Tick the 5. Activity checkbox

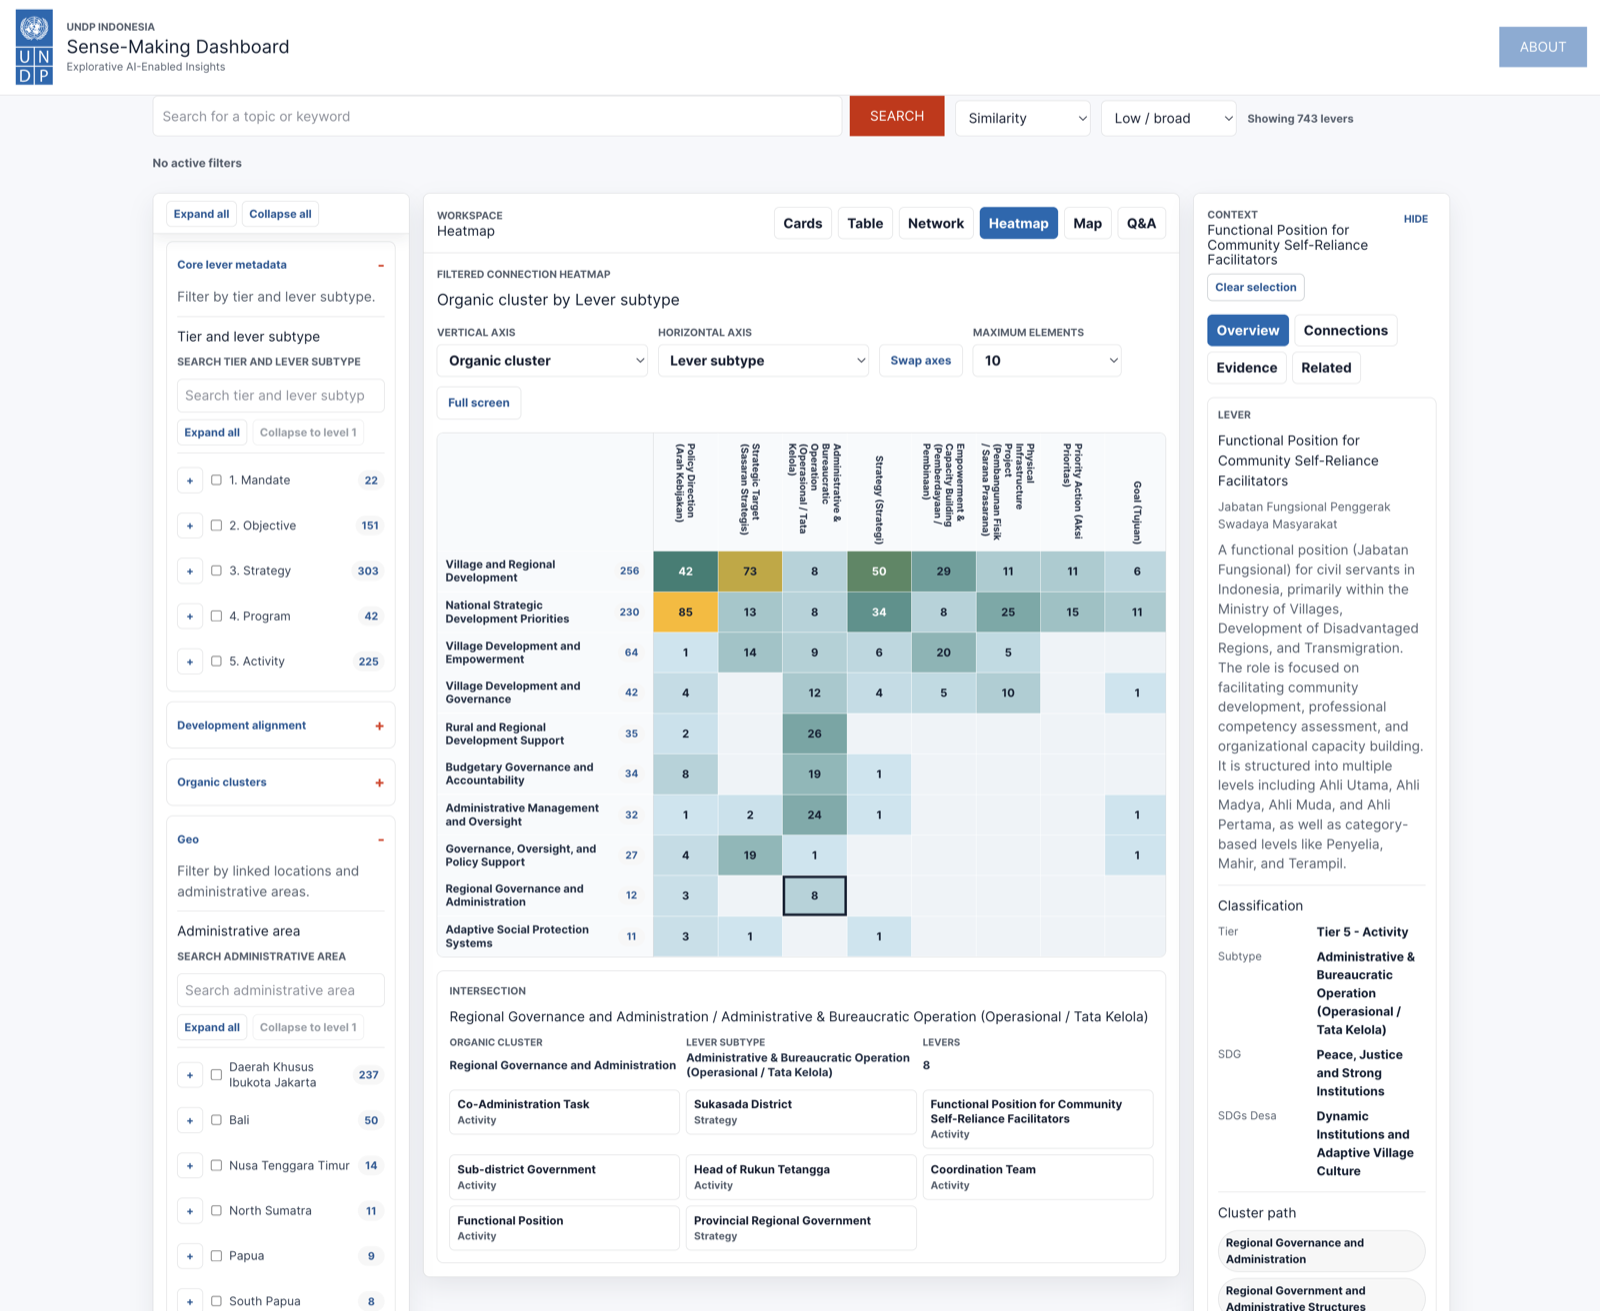pyautogui.click(x=216, y=661)
